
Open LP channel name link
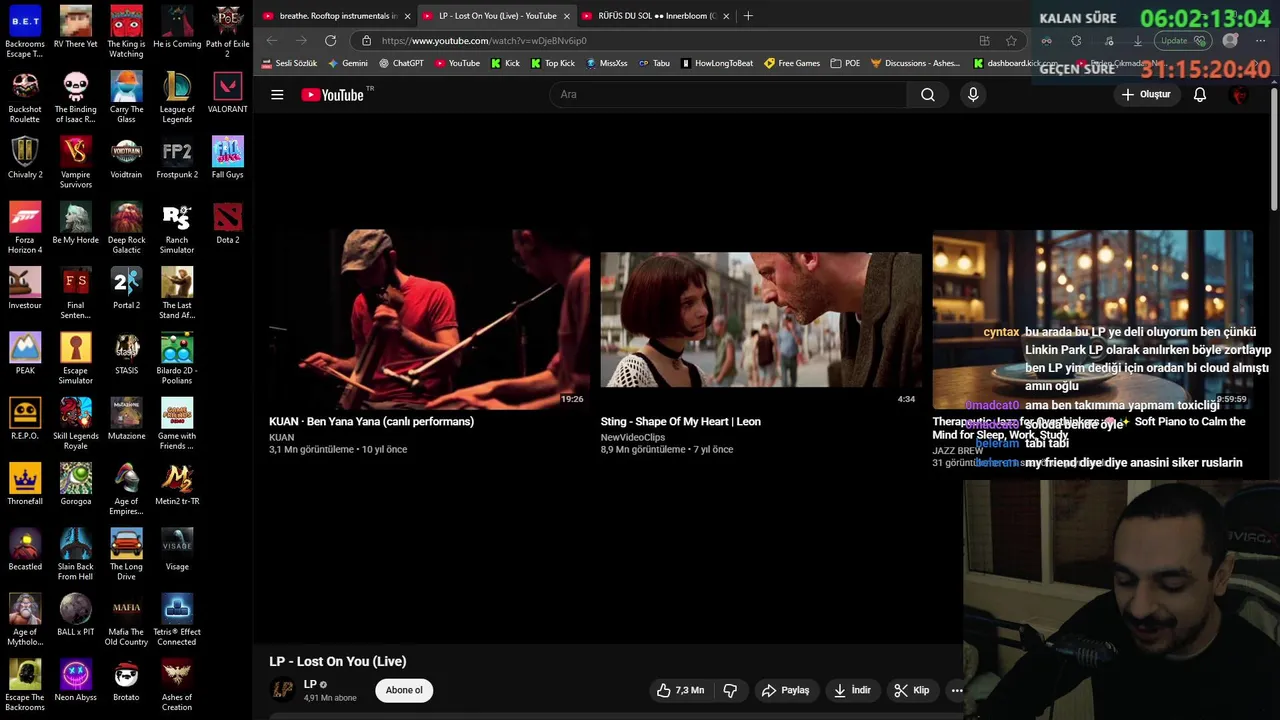(310, 684)
